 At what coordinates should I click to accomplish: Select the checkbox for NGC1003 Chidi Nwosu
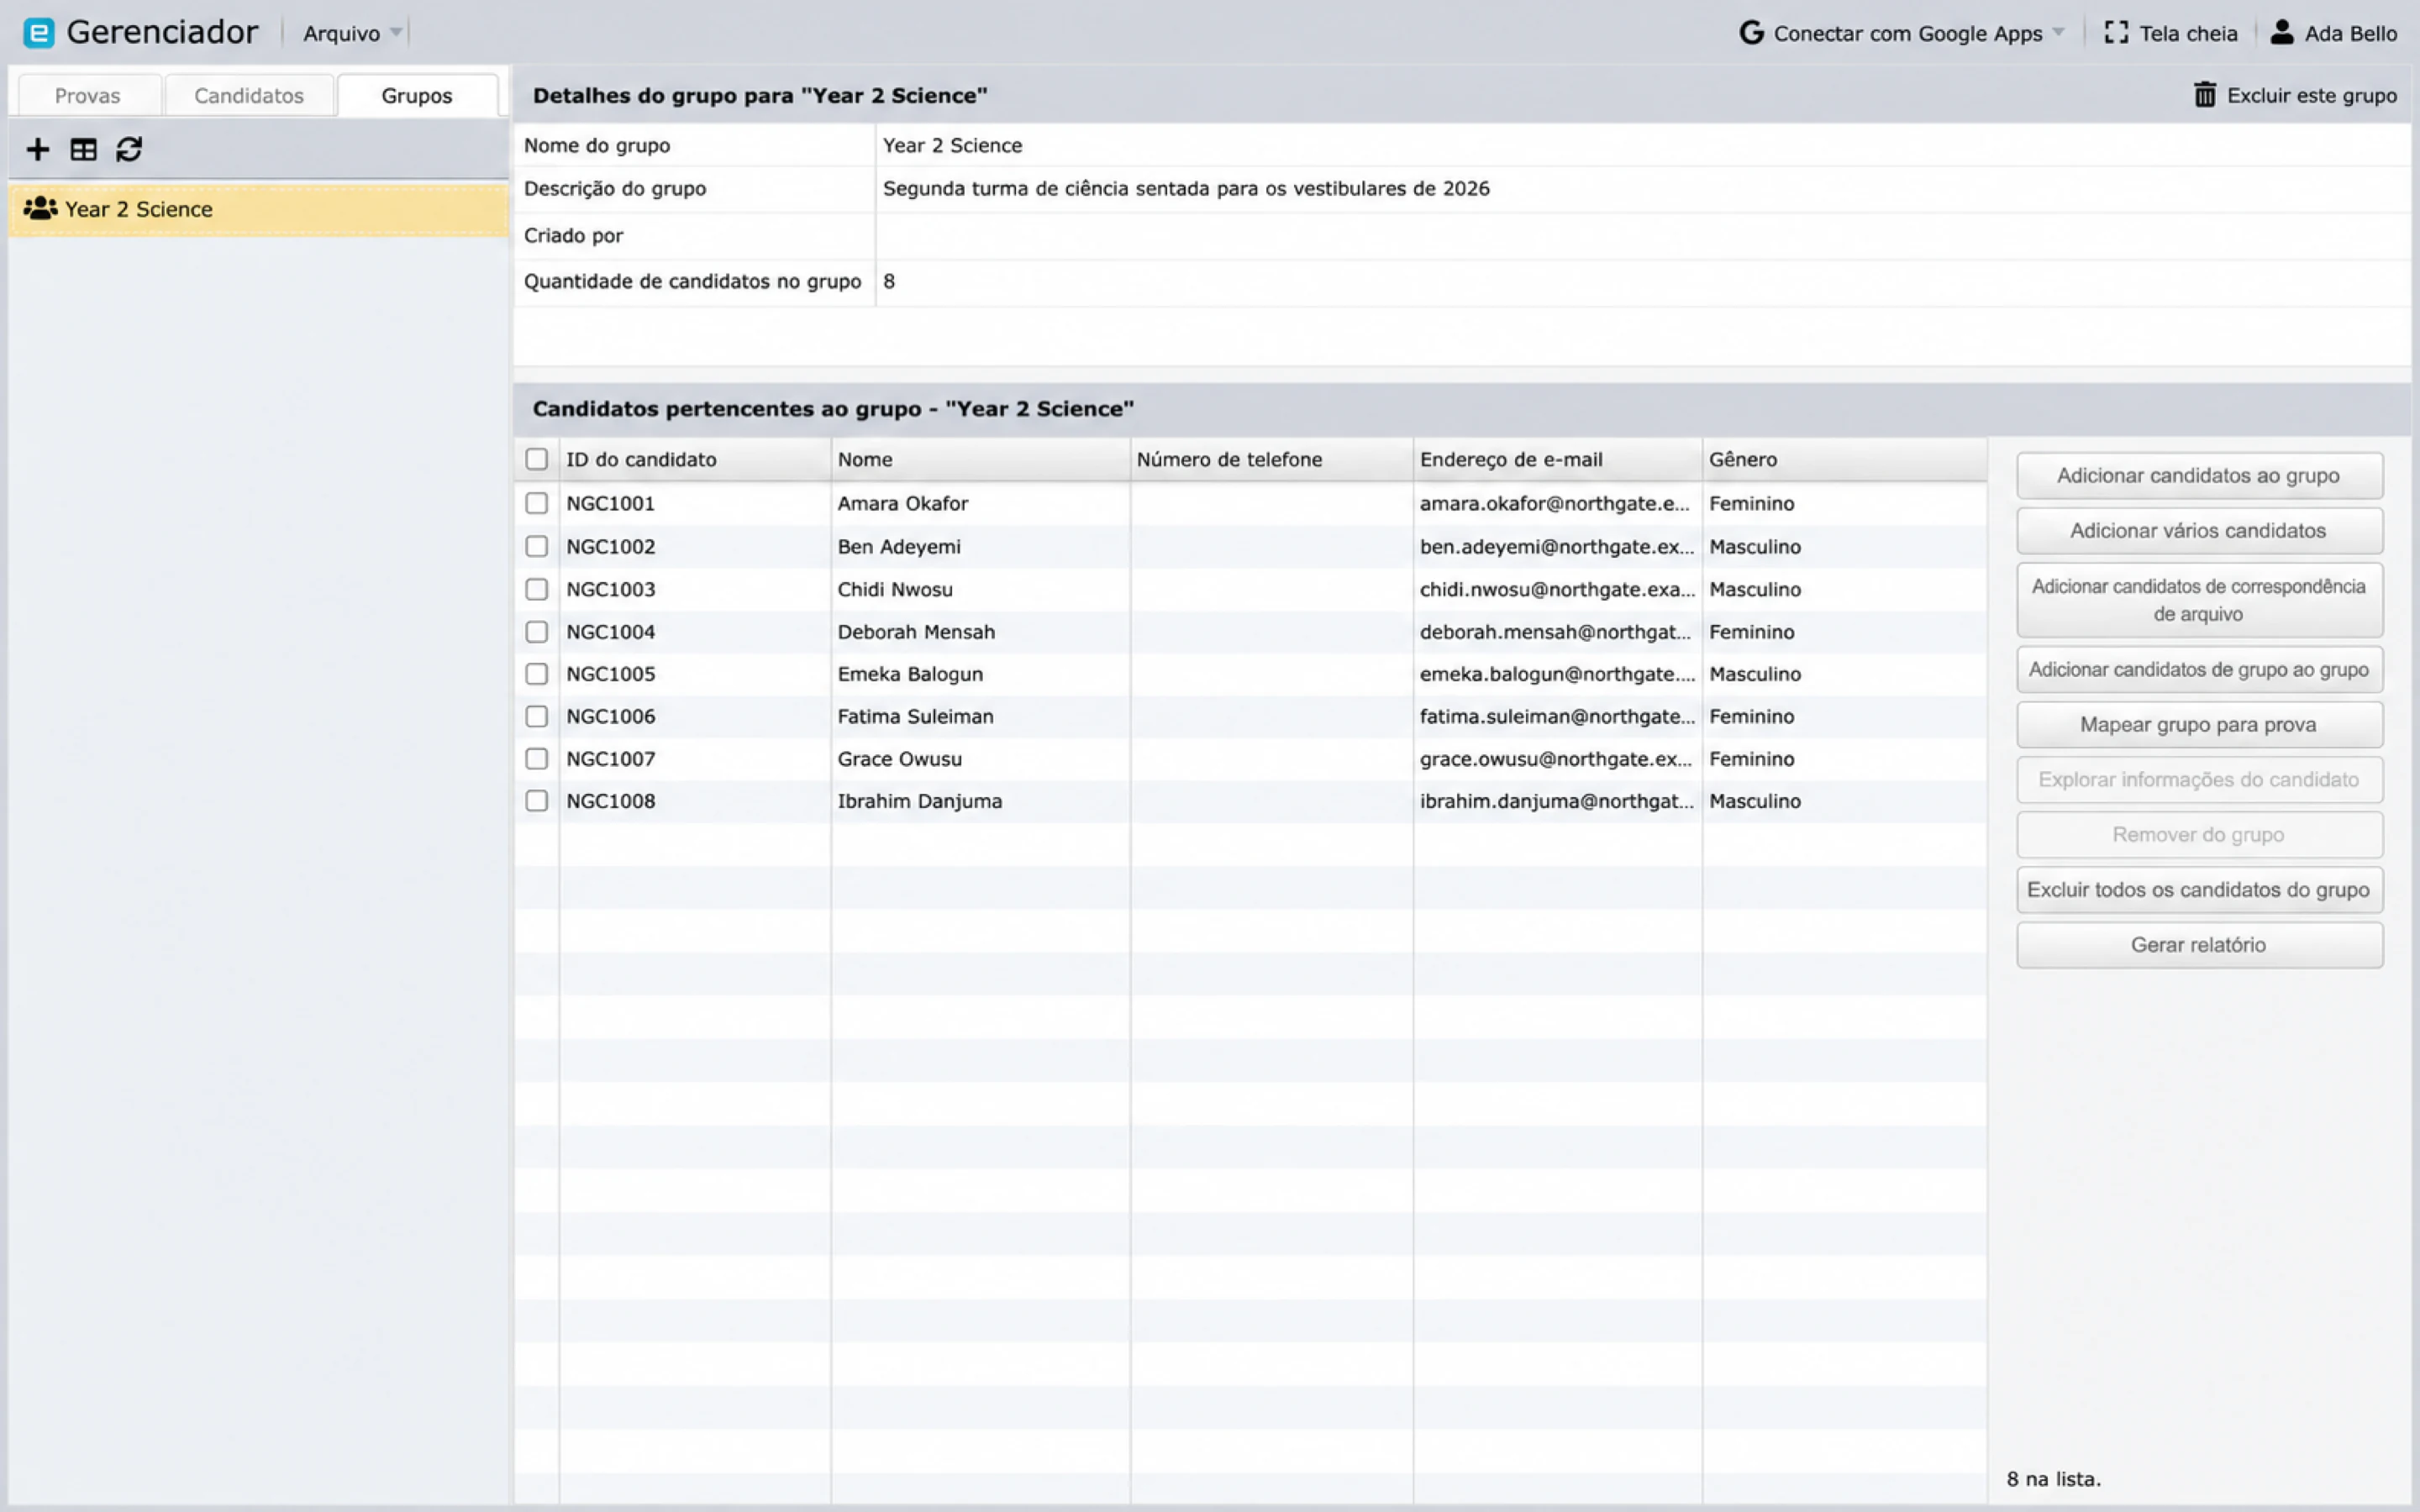(537, 589)
